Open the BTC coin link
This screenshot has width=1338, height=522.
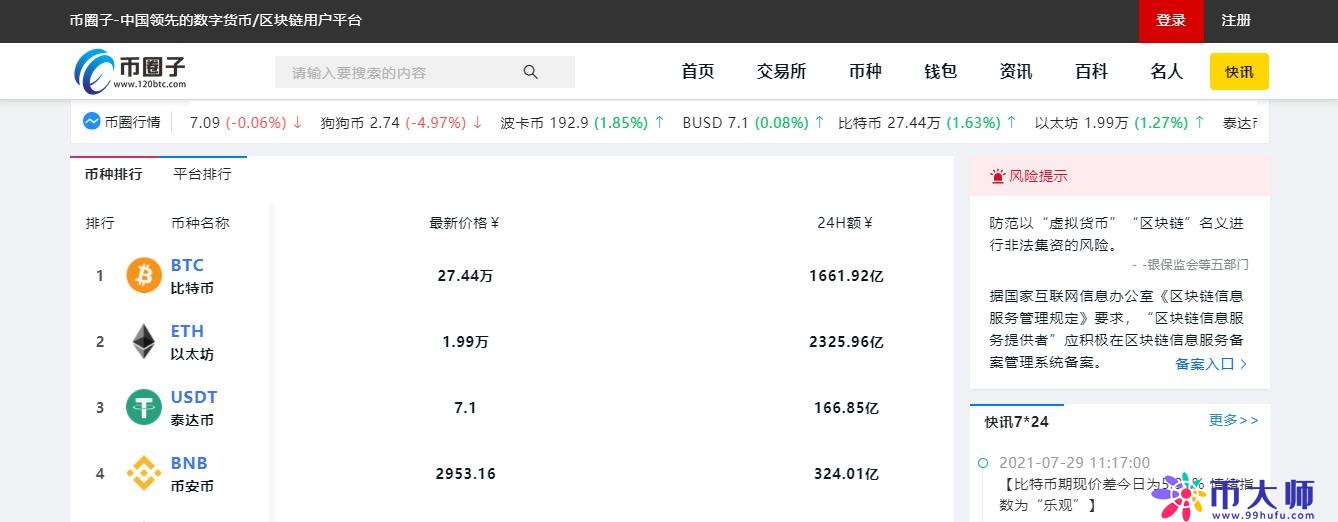coord(187,265)
